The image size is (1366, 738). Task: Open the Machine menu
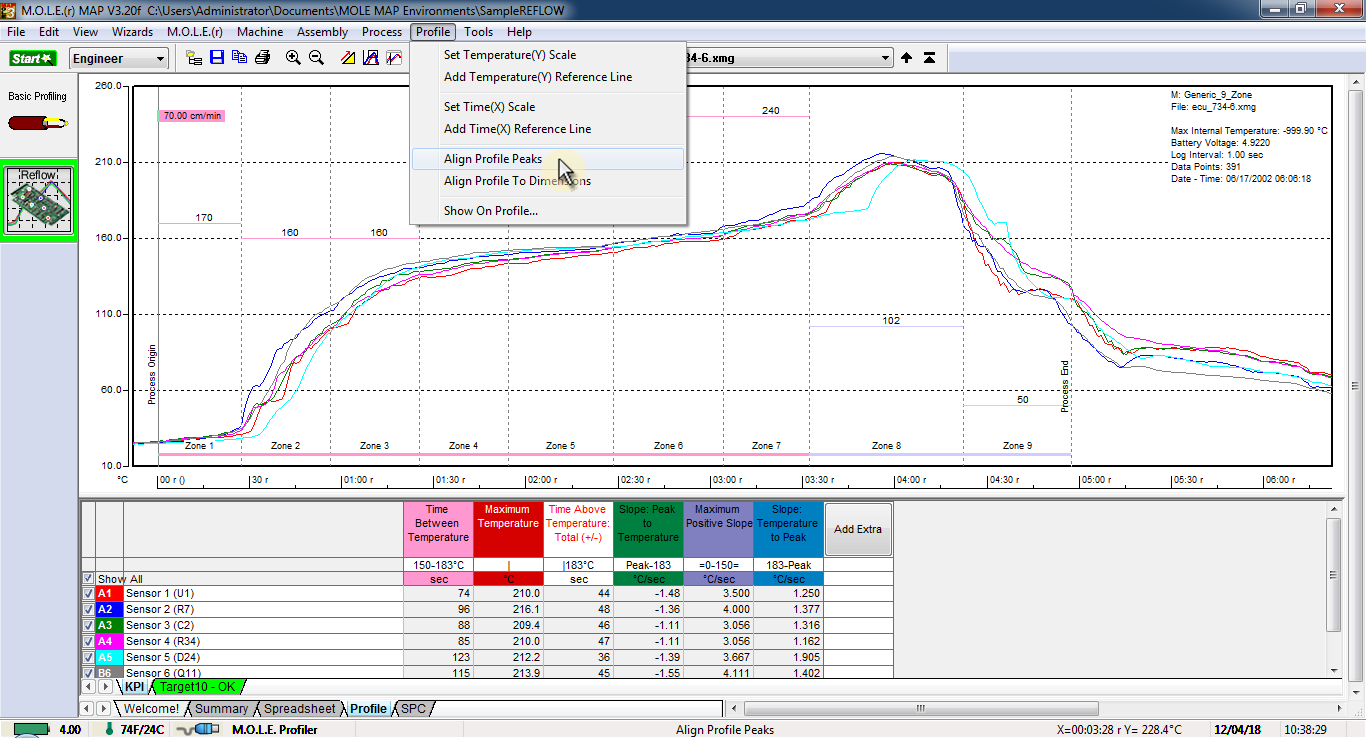260,32
